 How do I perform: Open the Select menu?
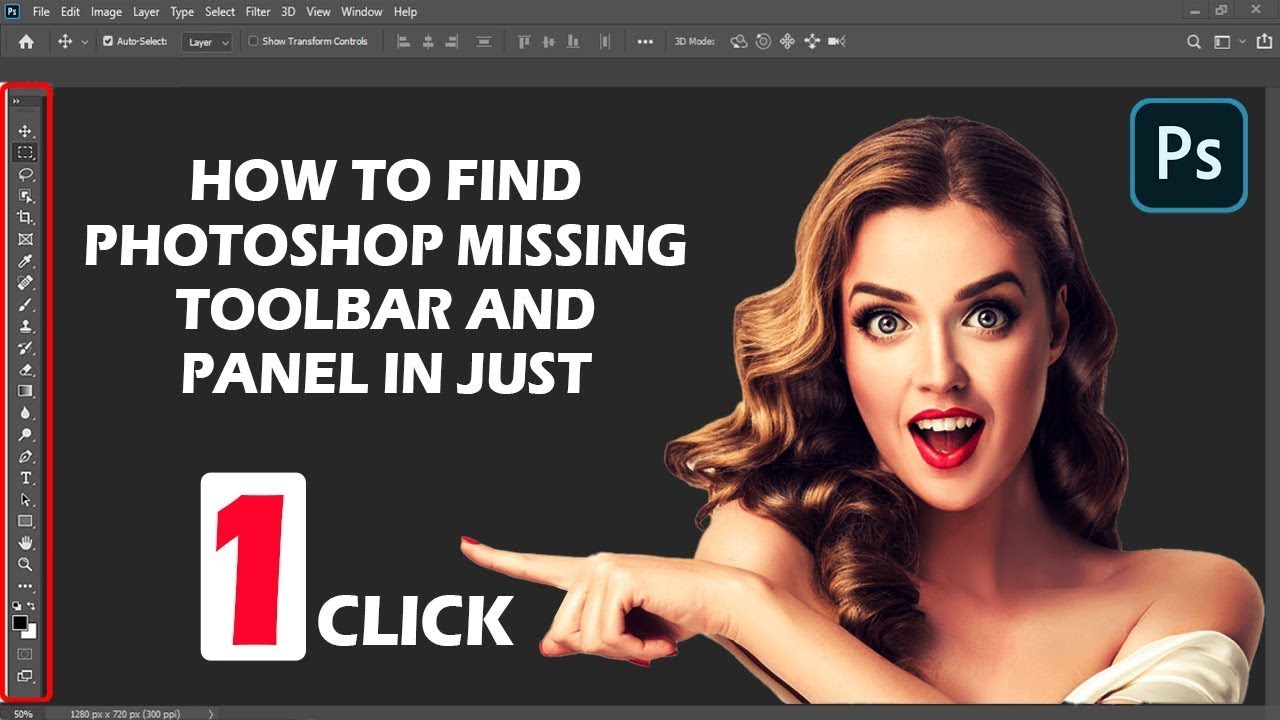220,12
